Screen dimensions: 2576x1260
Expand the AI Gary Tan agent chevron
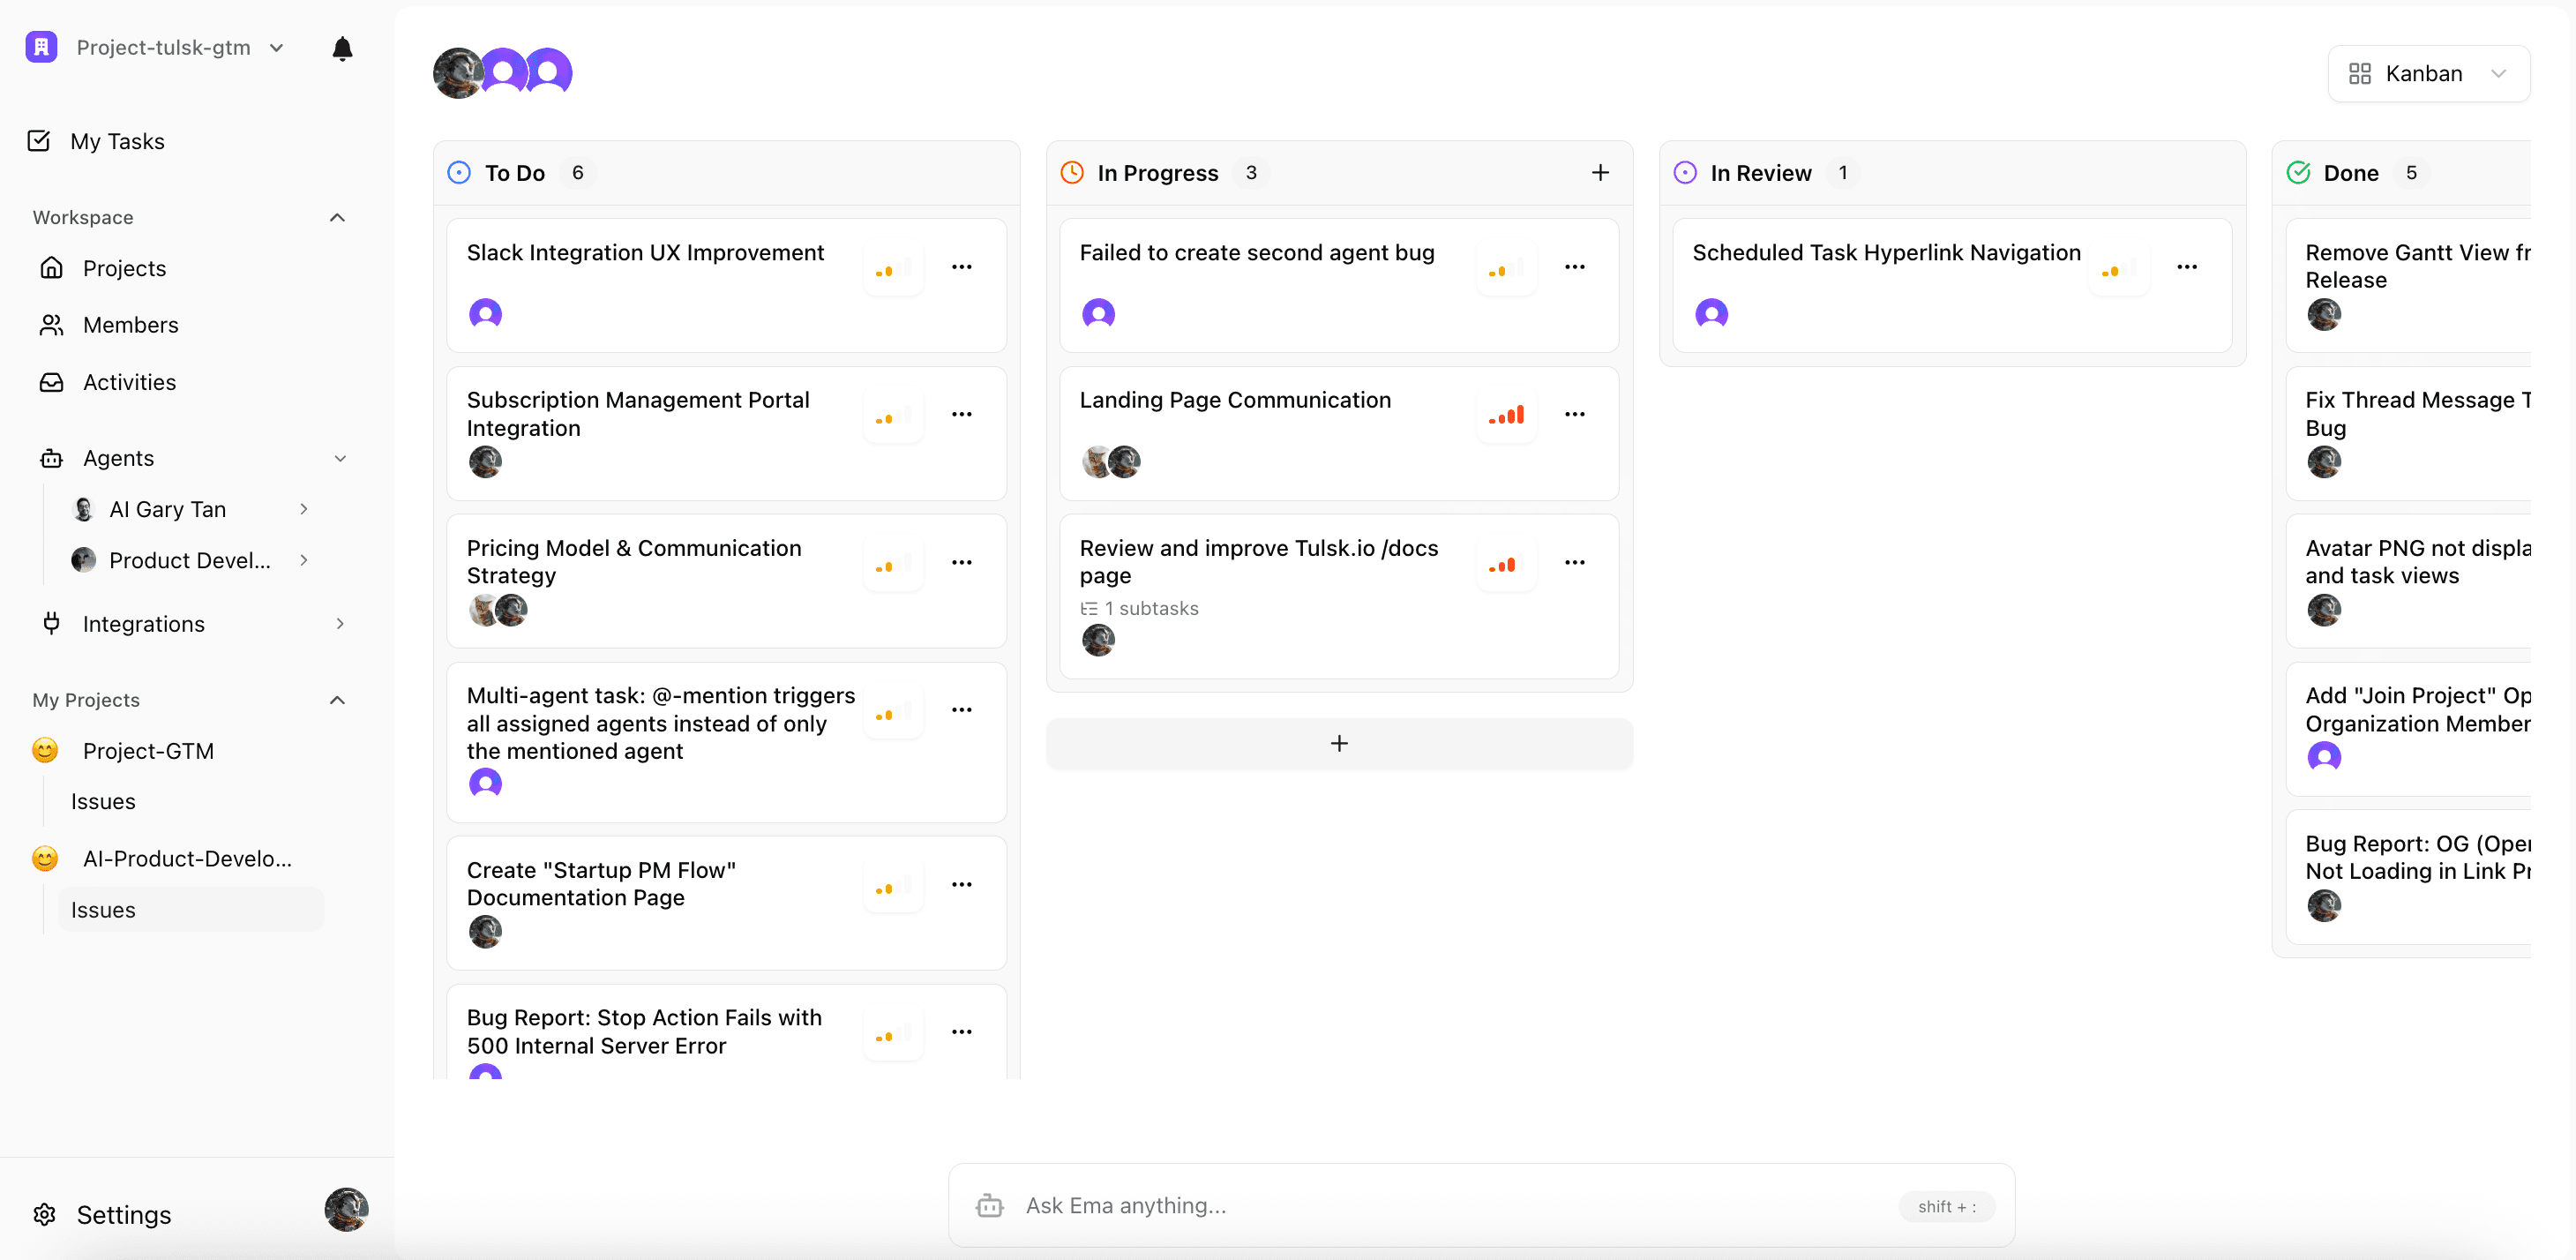click(x=304, y=509)
